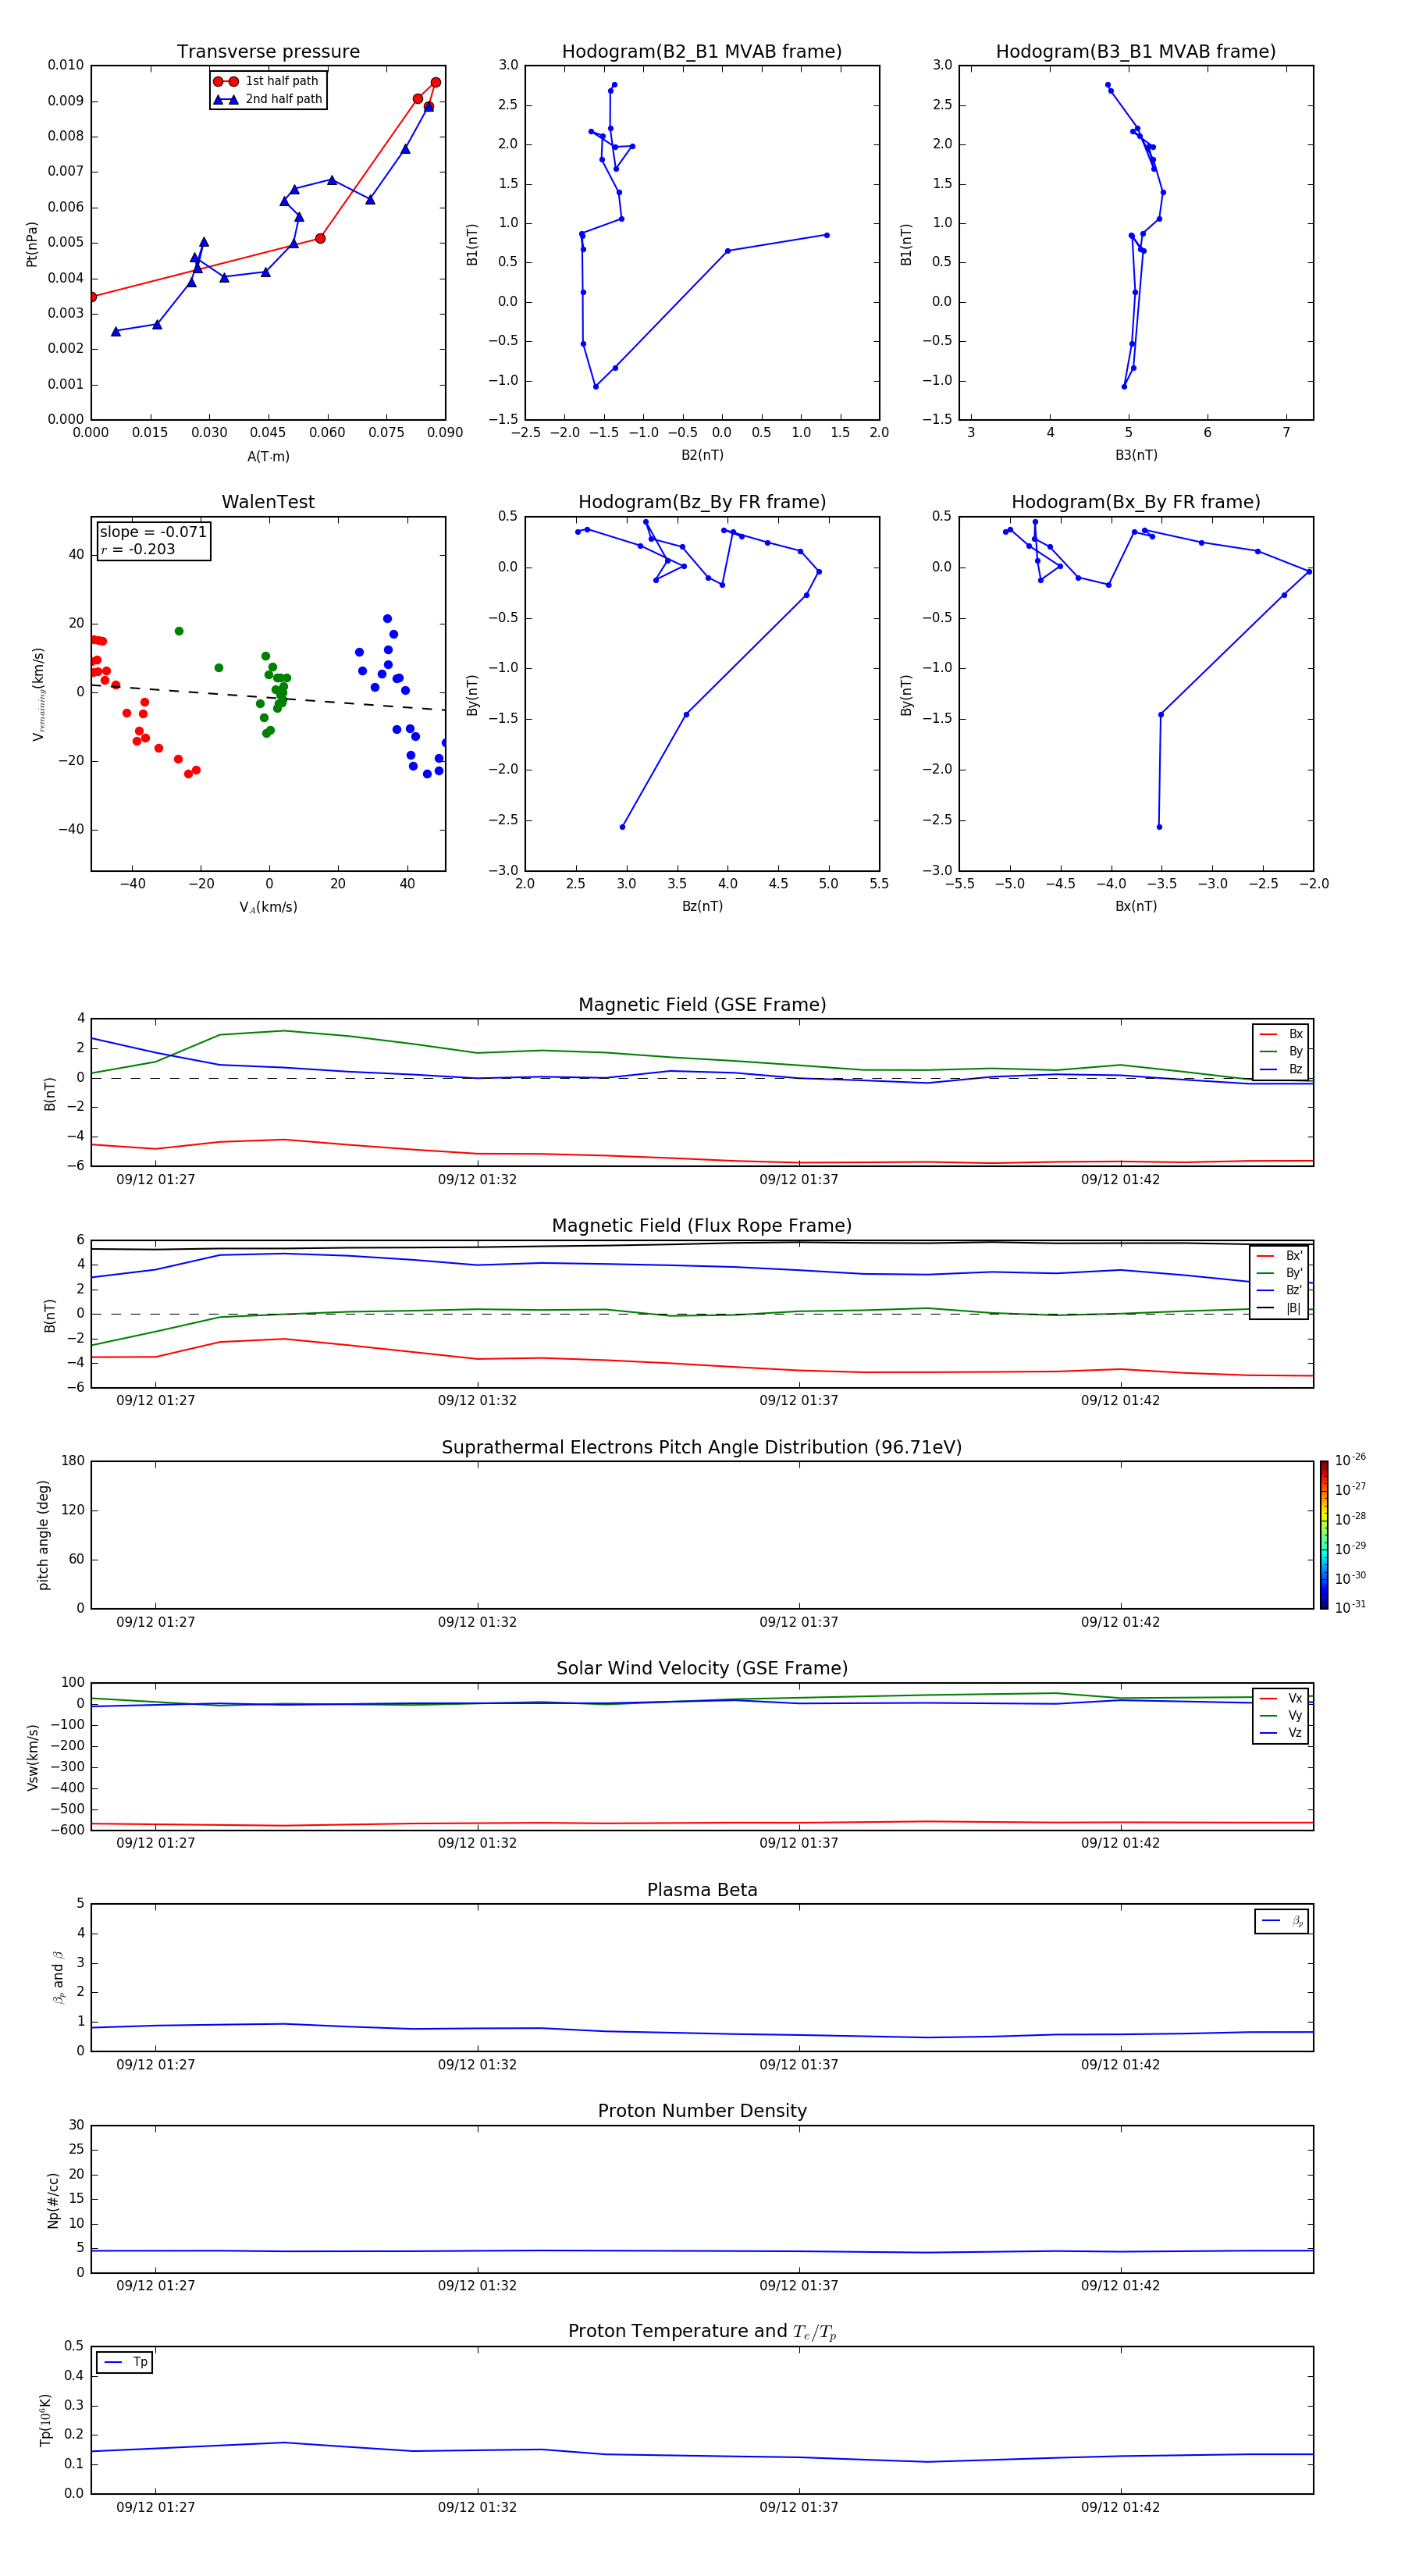Image resolution: width=1405 pixels, height=2576 pixels.
Task: Select the Bz legend entry in GSE panel
Action: 1281,1069
